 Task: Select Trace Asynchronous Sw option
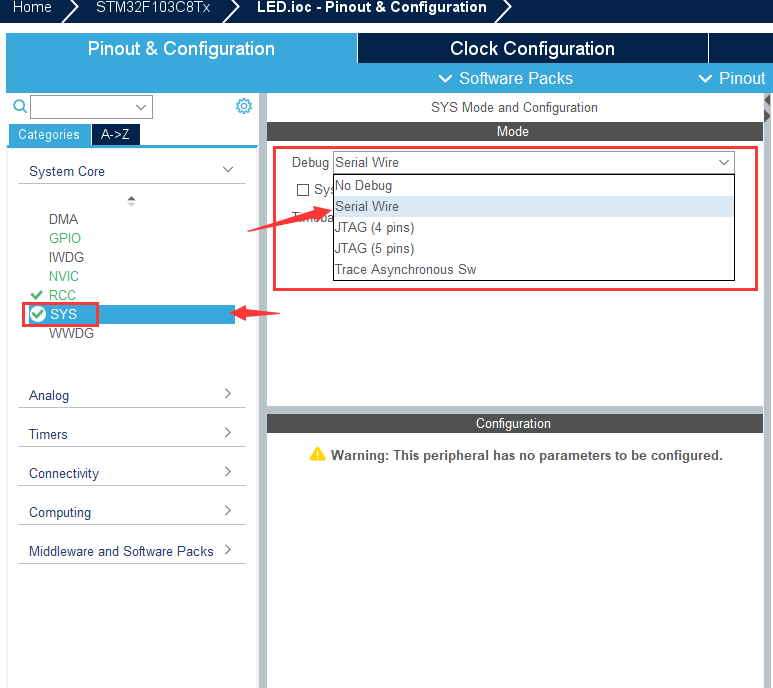point(405,269)
